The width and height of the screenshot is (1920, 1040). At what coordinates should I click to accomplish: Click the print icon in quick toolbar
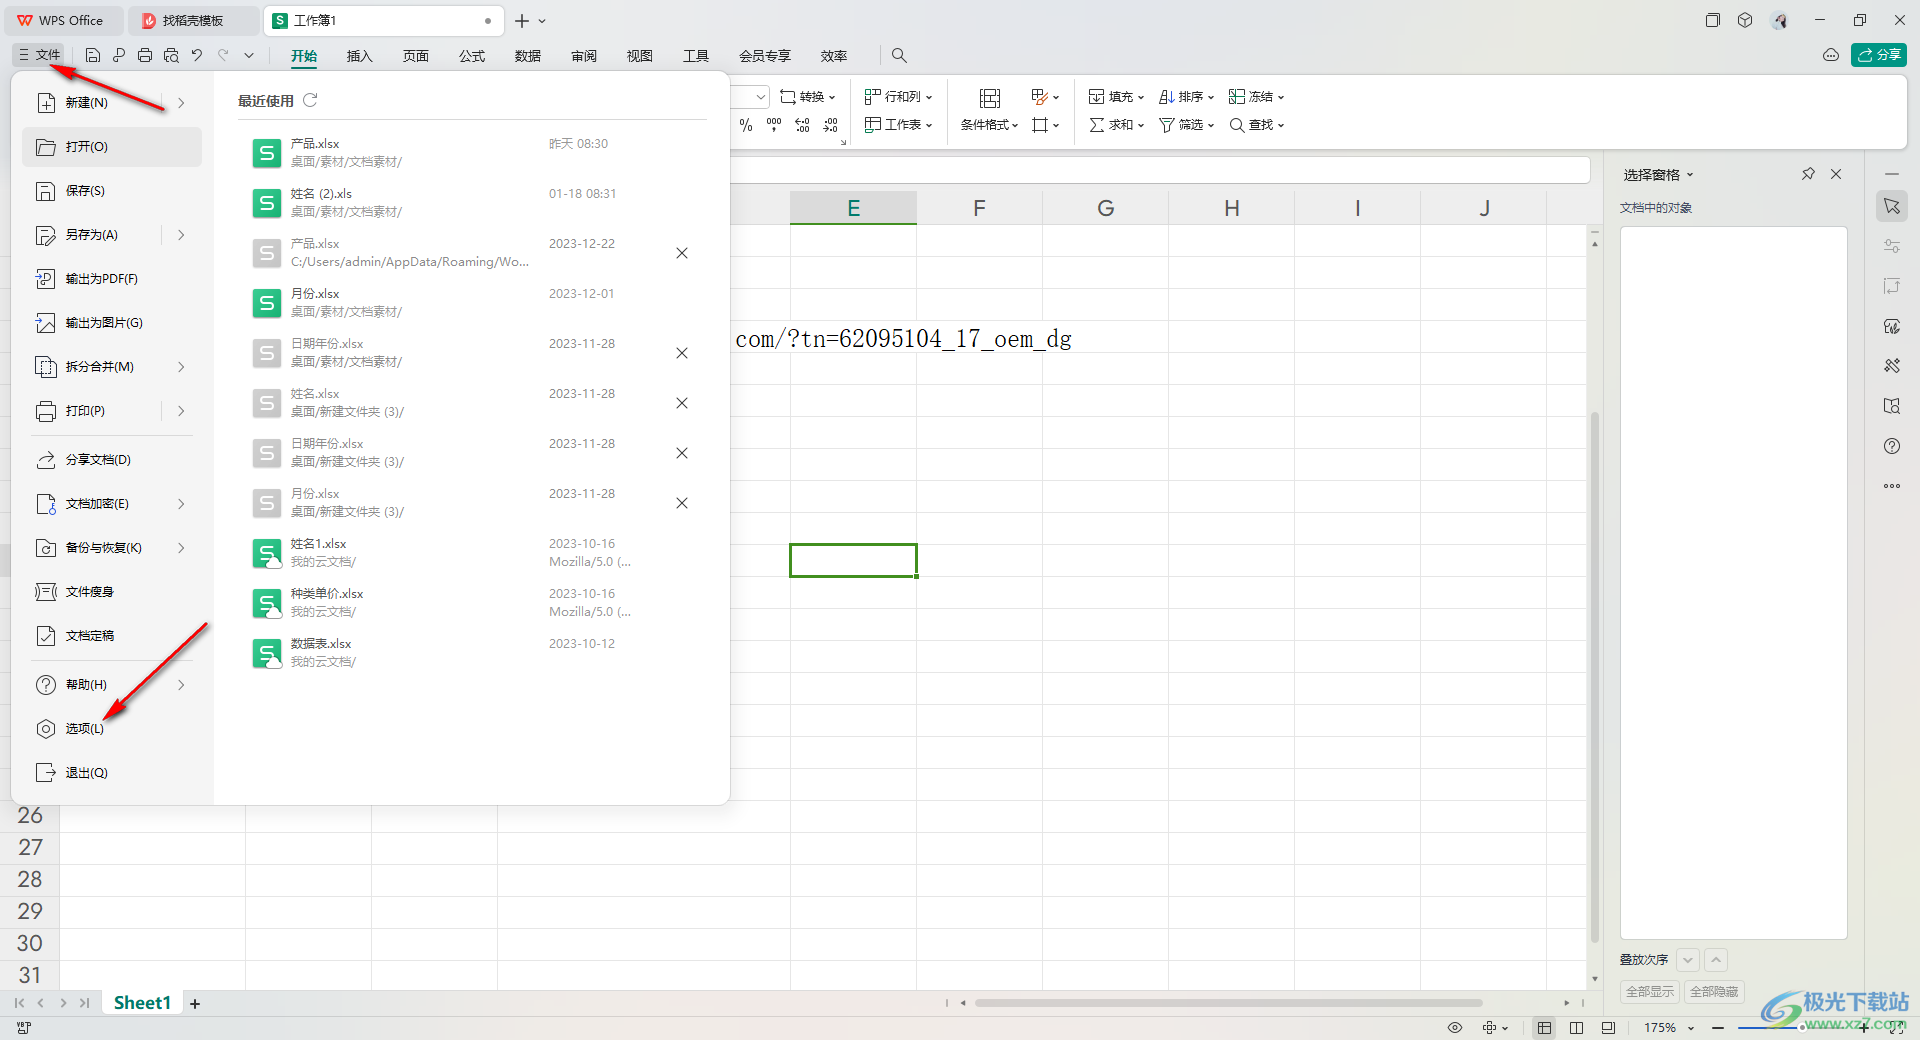145,55
